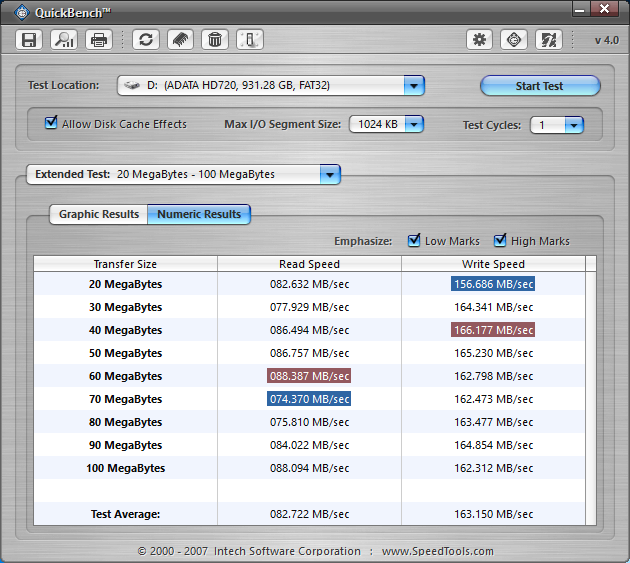Click the trash can delete icon
Viewport: 630px width, 563px height.
[214, 40]
